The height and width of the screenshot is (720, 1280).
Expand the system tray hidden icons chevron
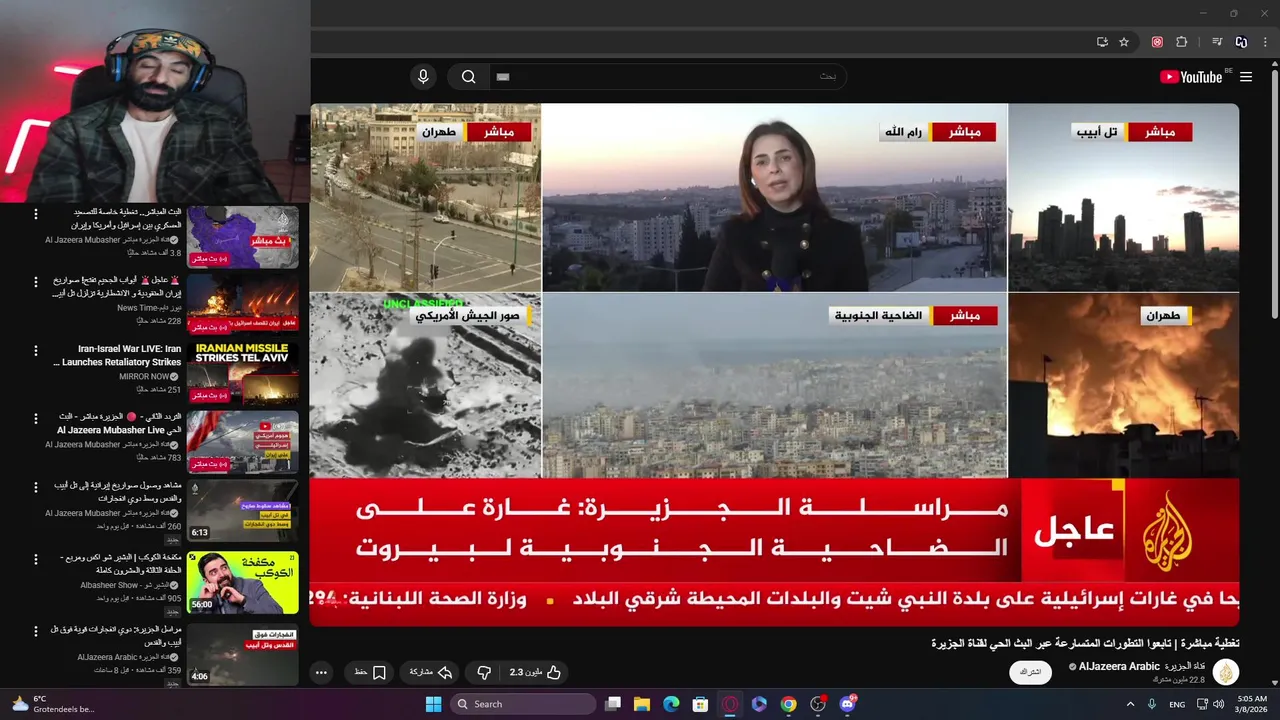[x=1131, y=704]
